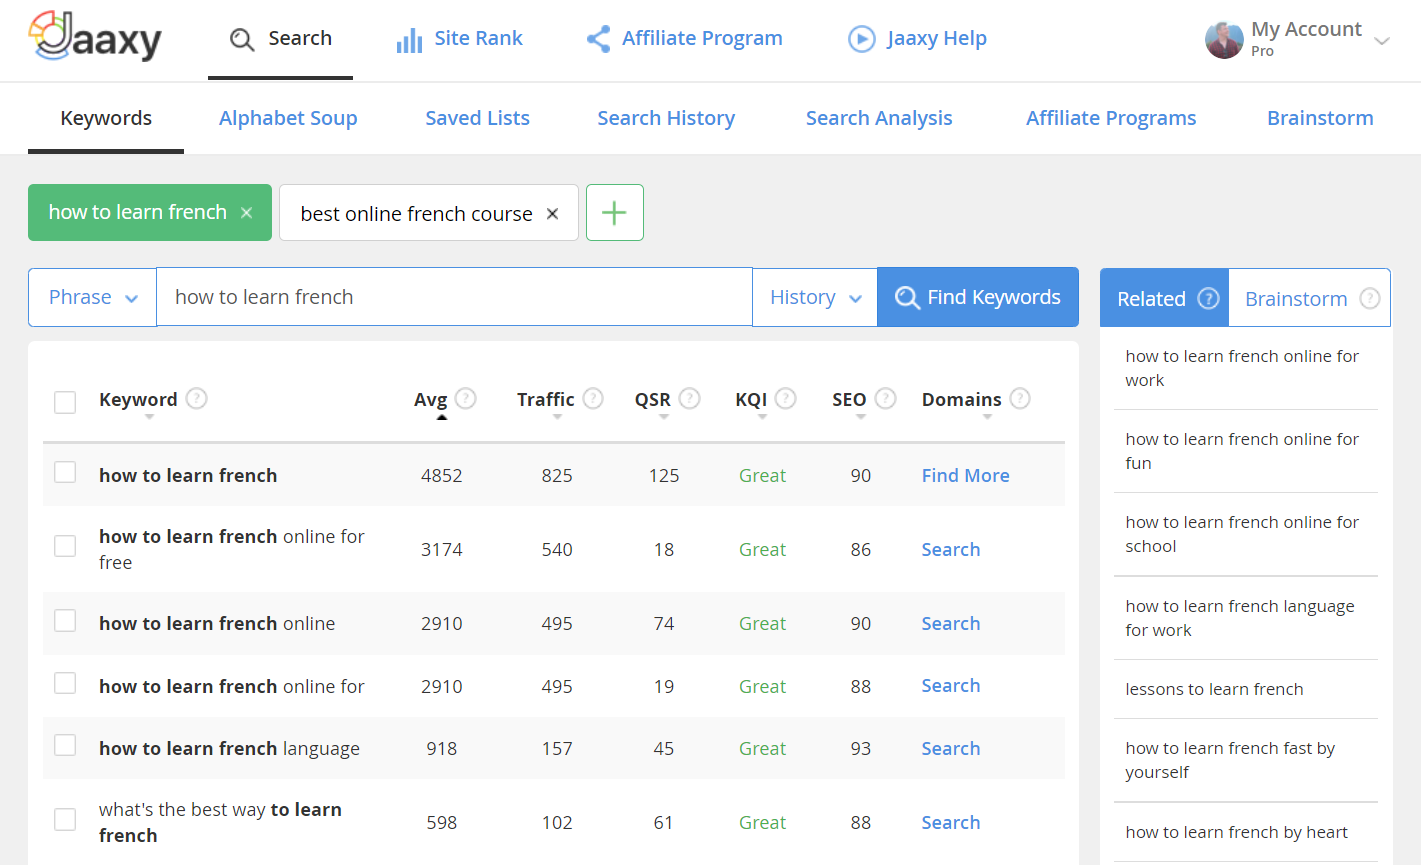Click Find More for 'how to learn french'
This screenshot has width=1421, height=865.
coord(966,475)
